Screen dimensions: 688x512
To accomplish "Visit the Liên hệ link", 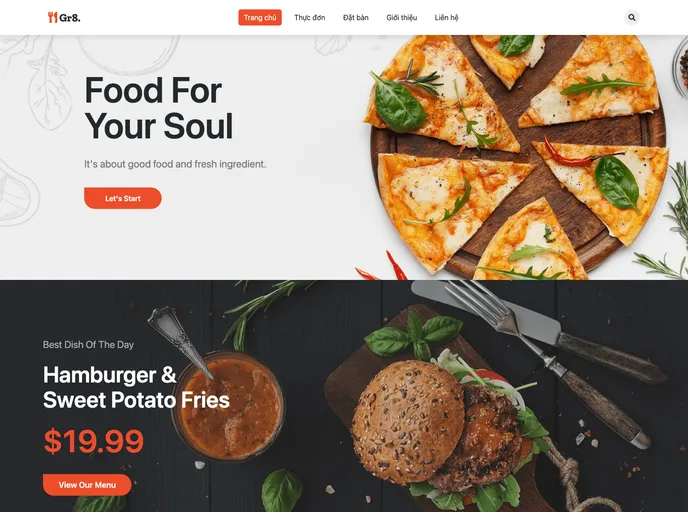I will coord(446,18).
